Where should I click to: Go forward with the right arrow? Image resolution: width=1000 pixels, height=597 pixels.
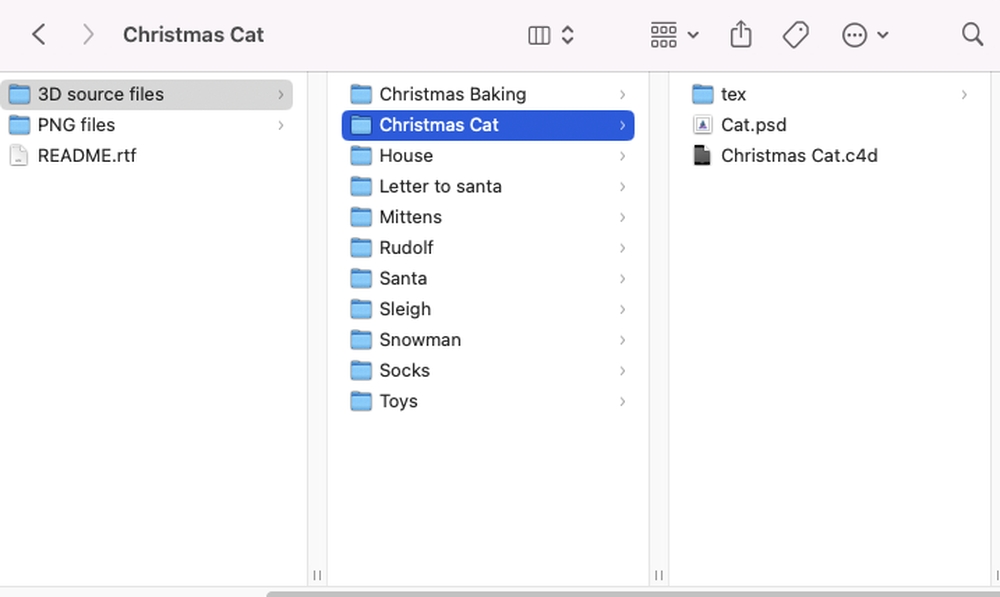[x=88, y=34]
